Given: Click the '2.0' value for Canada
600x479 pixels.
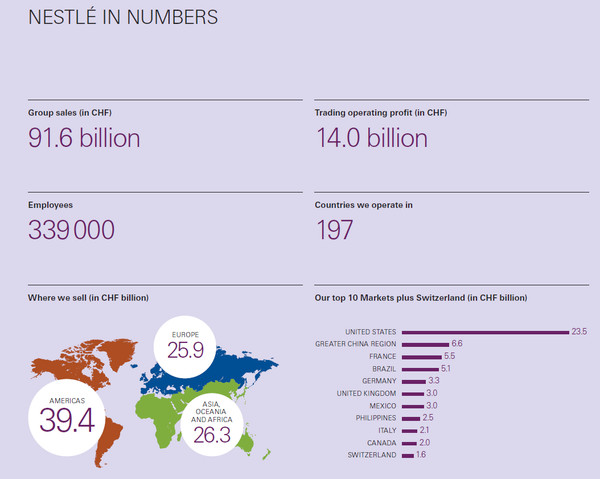Looking at the screenshot, I should [x=424, y=442].
